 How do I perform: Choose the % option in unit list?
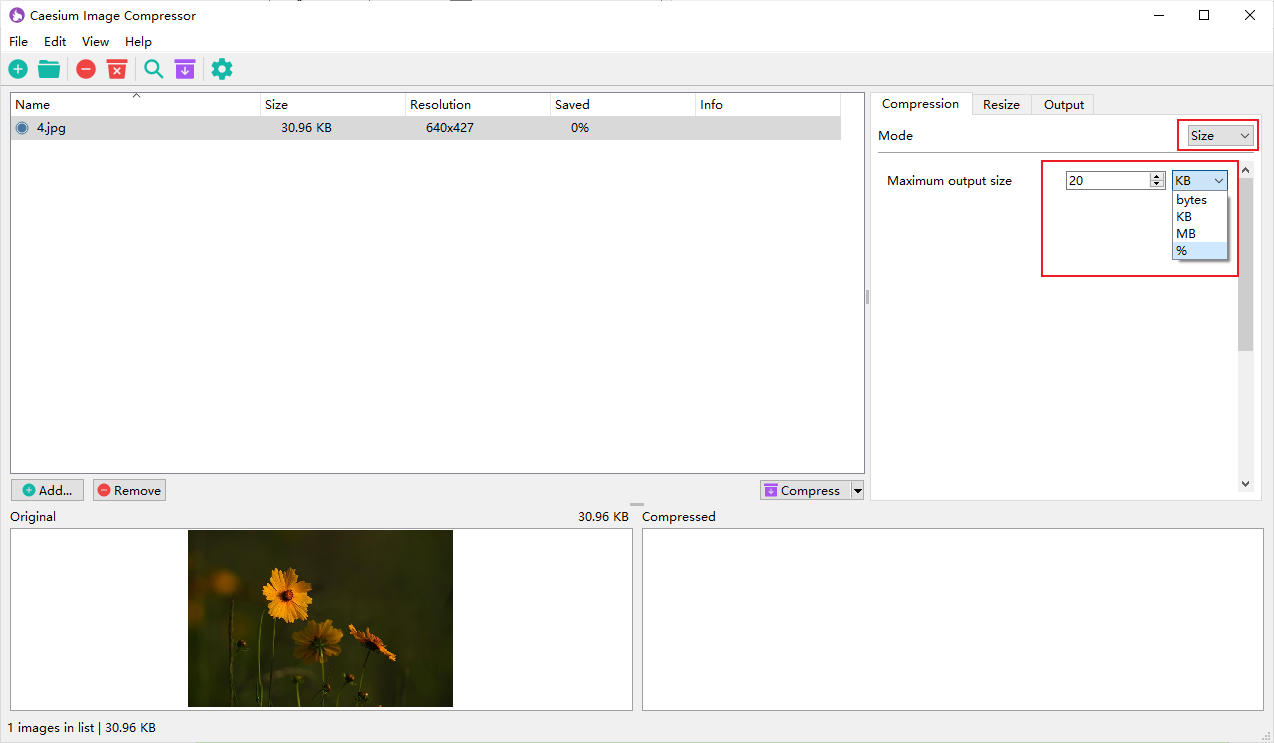[1199, 251]
